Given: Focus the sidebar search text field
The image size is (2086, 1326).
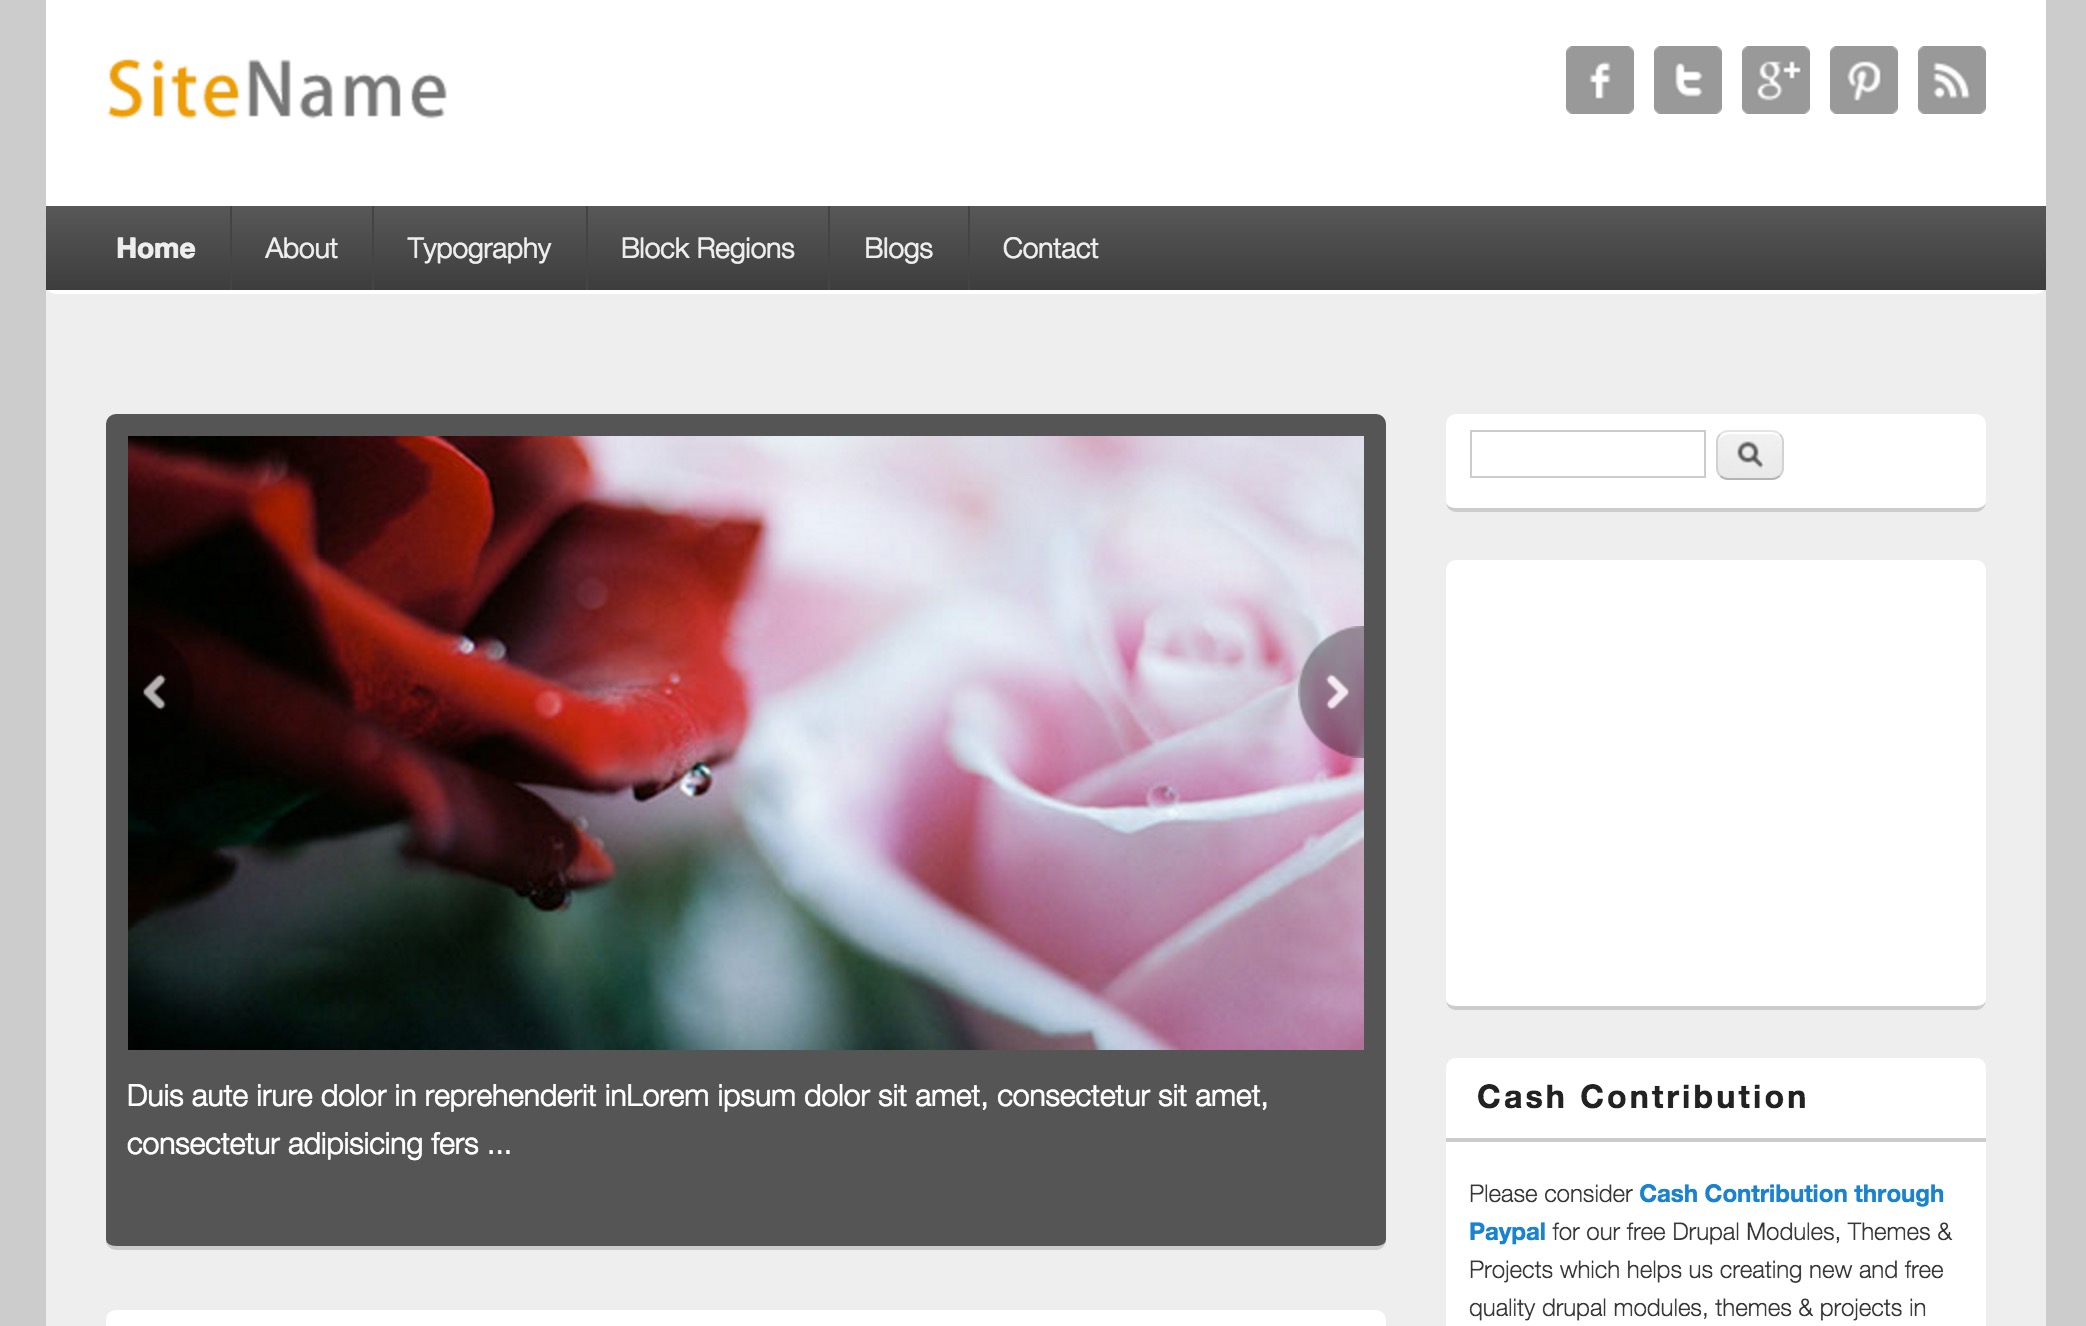Looking at the screenshot, I should pos(1587,454).
